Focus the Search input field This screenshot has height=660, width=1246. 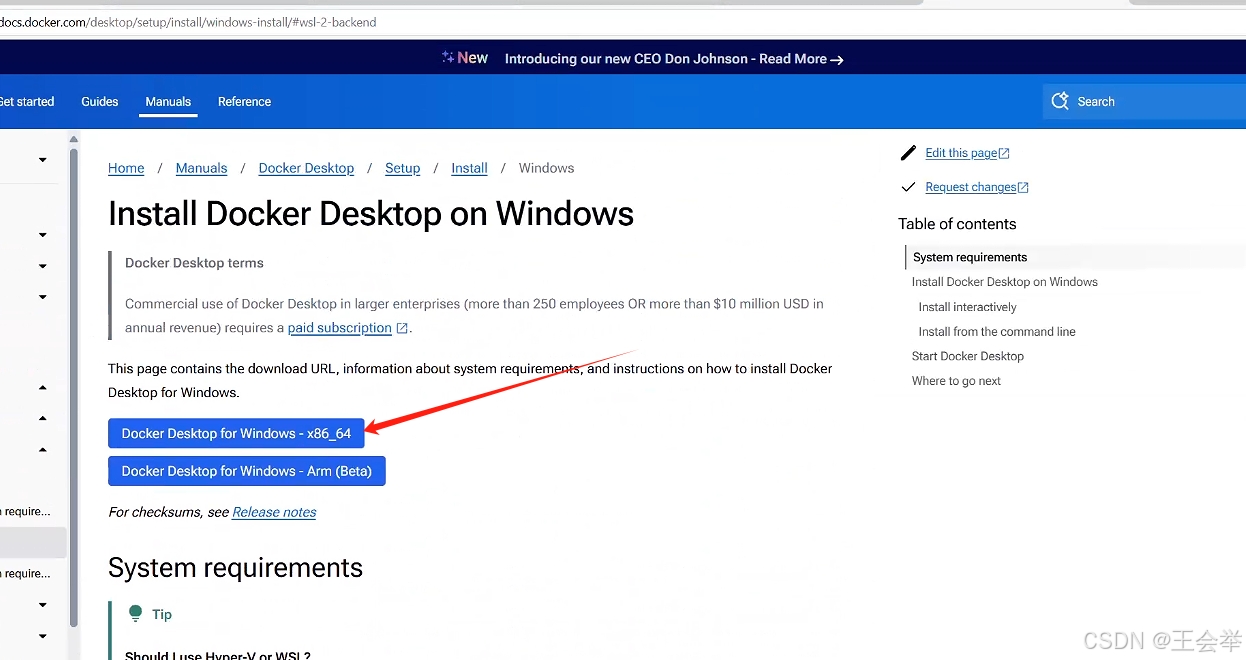click(1144, 102)
